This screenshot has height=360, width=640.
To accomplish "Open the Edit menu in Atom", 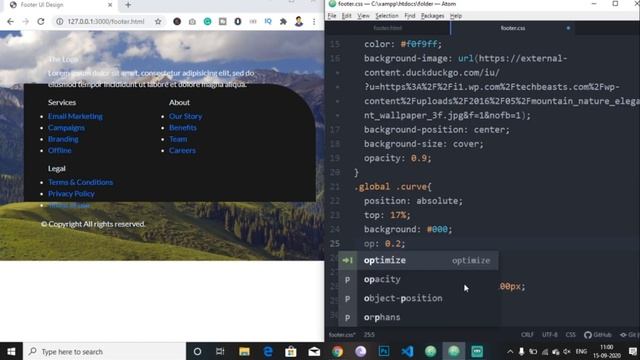I will [347, 16].
